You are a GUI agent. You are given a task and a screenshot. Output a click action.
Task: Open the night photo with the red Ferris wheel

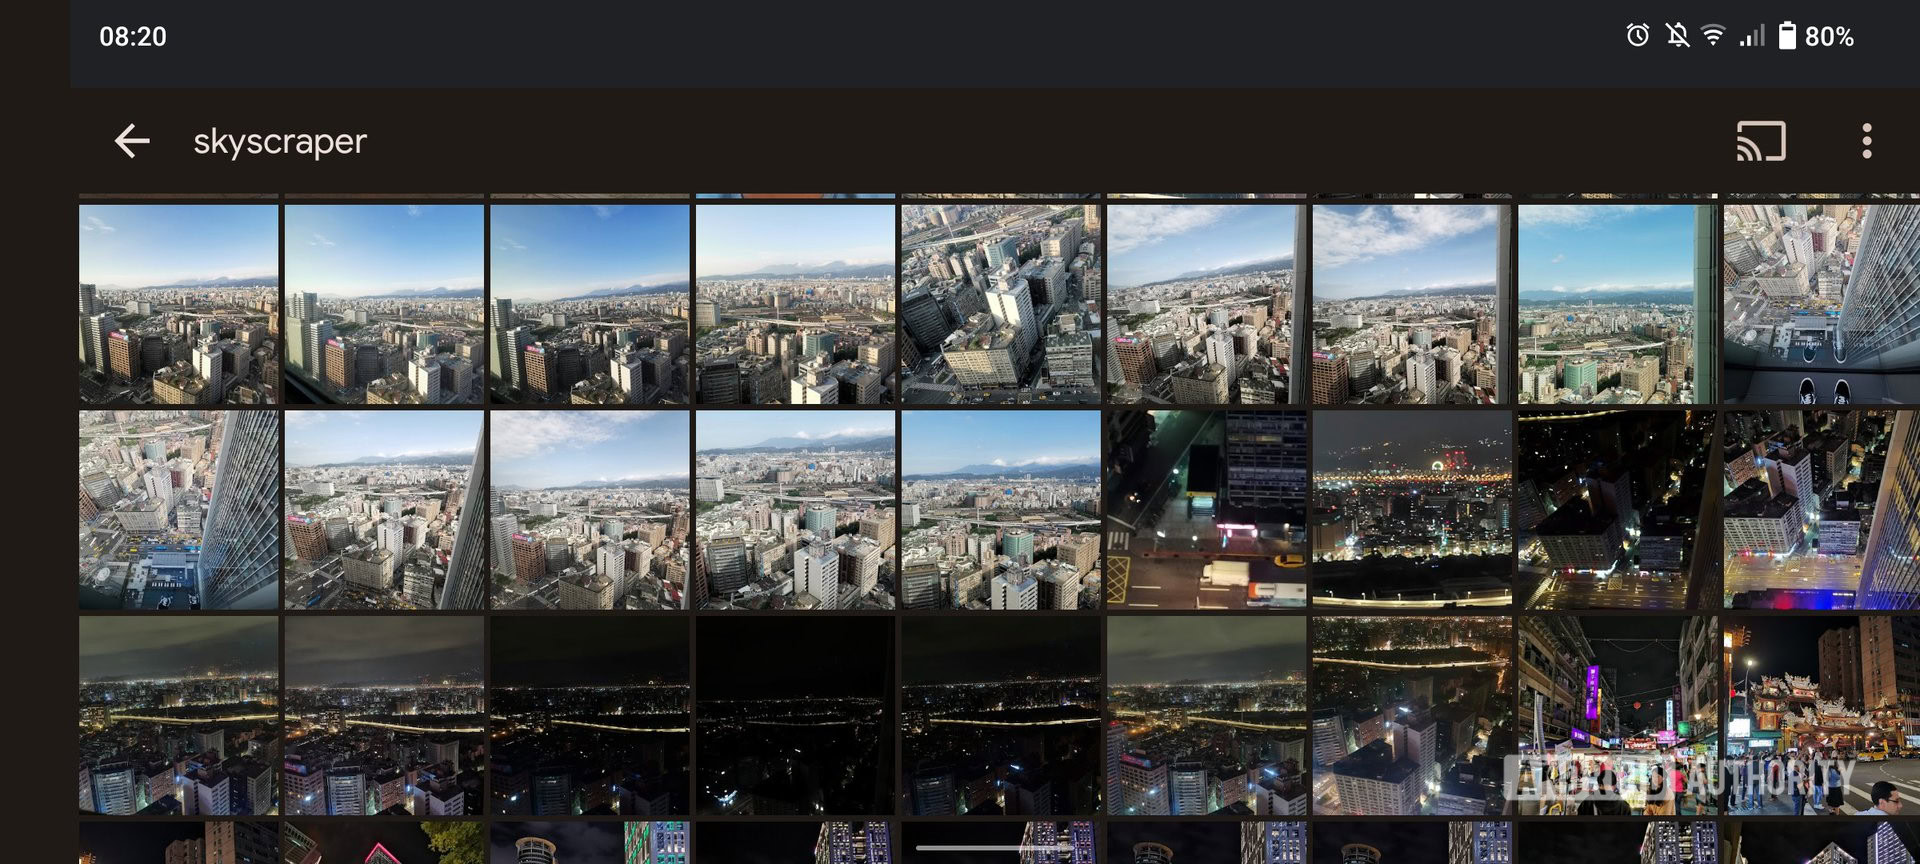[x=1411, y=510]
